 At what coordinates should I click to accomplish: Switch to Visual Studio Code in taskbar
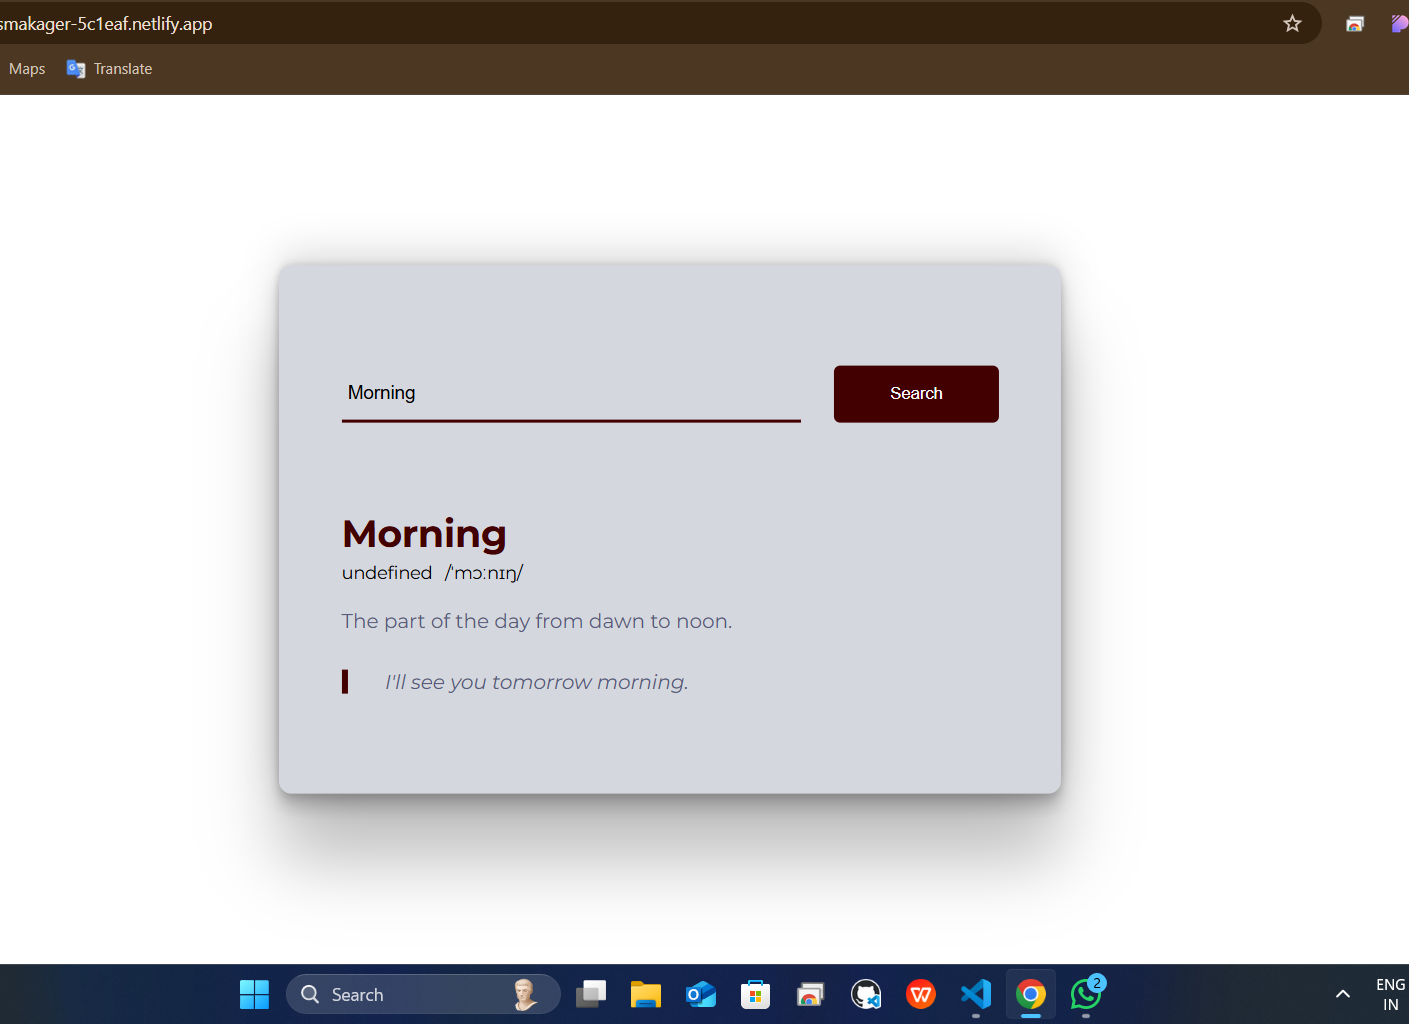(976, 995)
